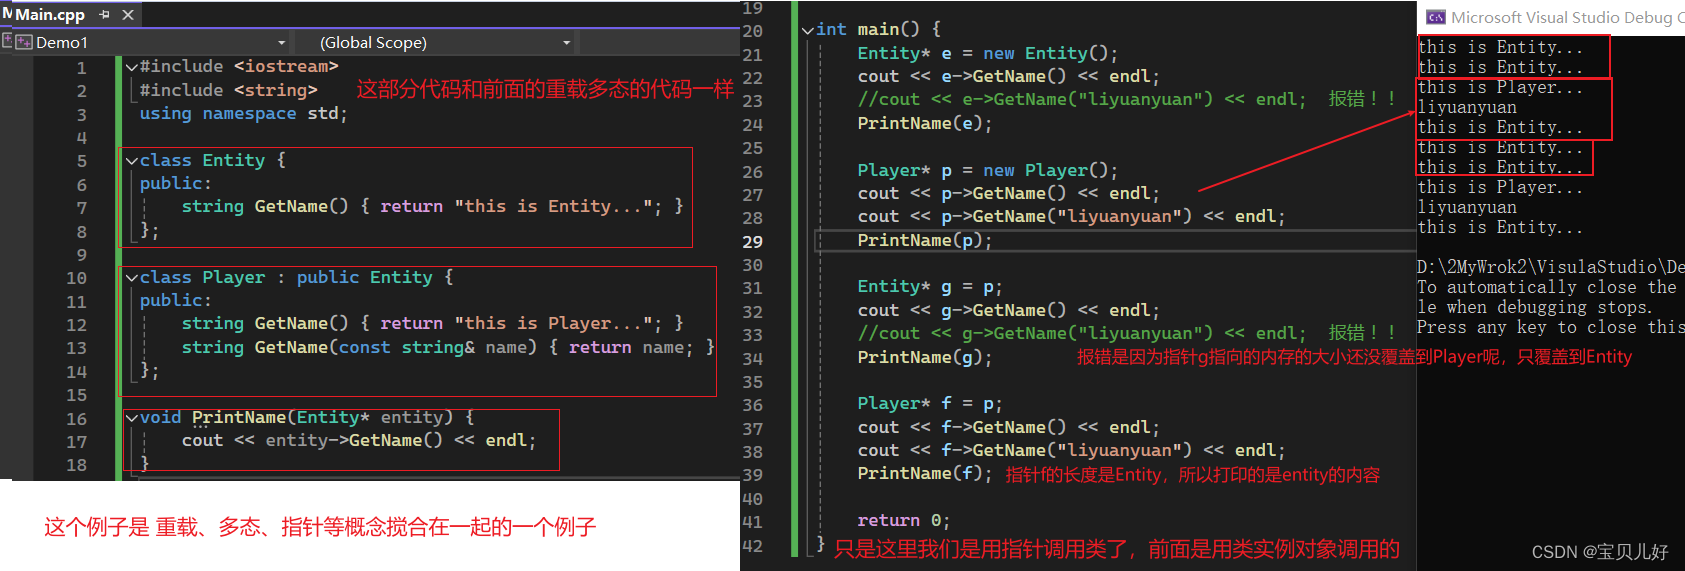The height and width of the screenshot is (571, 1685).
Task: Click 'string GetName(const string& name)' line
Action: (448, 347)
